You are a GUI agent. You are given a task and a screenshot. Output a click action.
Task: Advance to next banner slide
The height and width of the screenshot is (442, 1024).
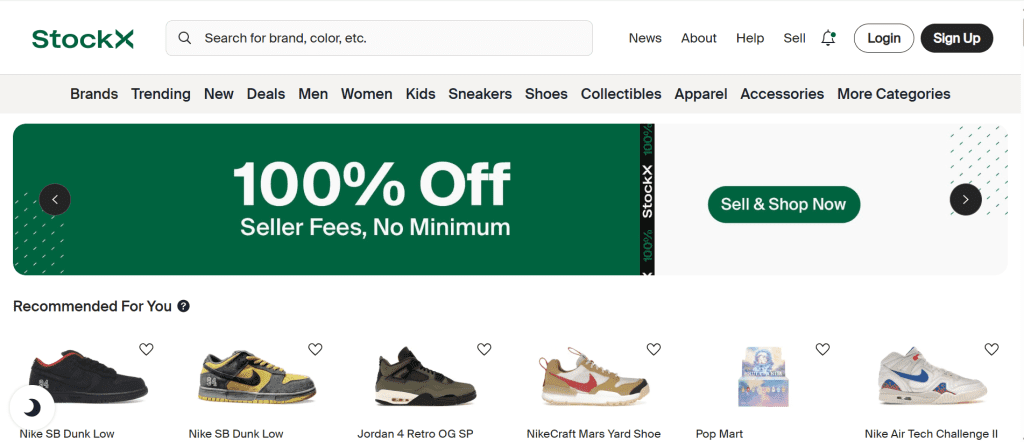tap(965, 200)
